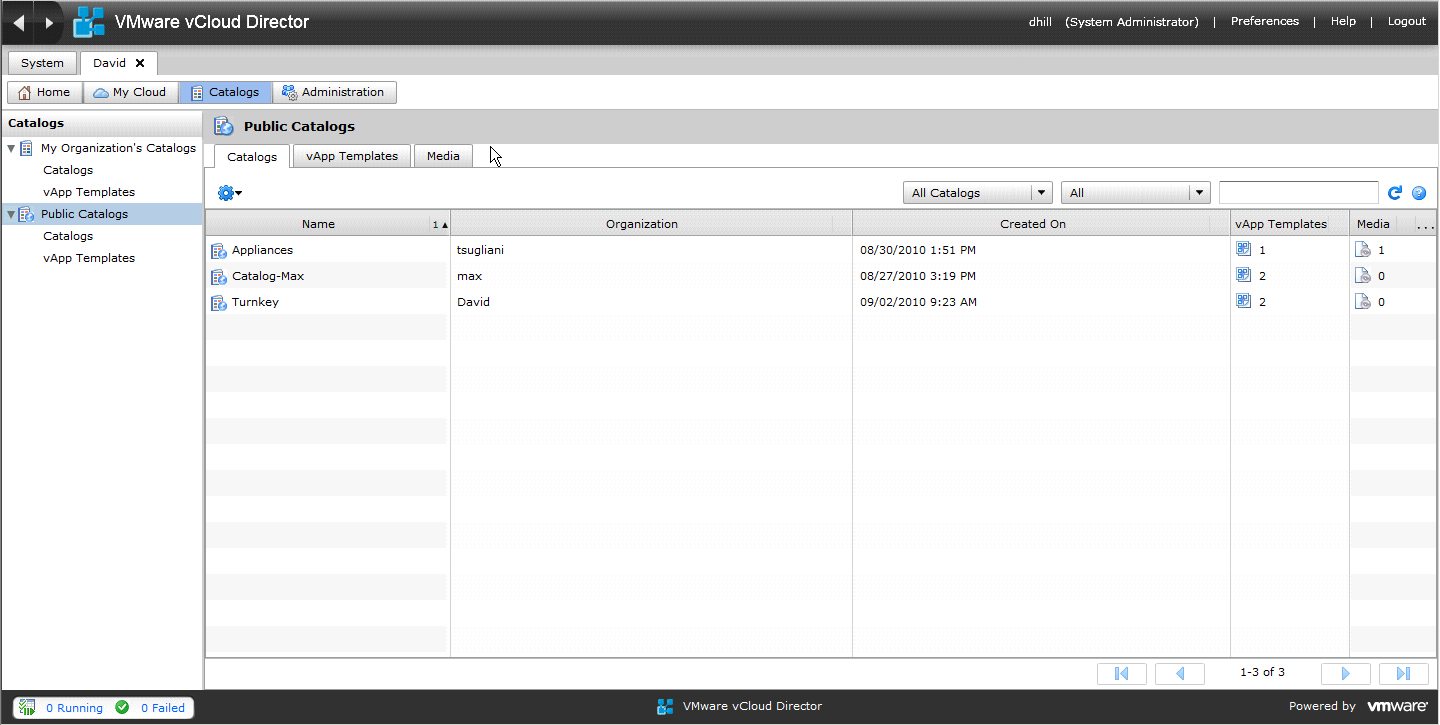
Task: Click the Turnkey catalog icon
Action: [x=219, y=303]
